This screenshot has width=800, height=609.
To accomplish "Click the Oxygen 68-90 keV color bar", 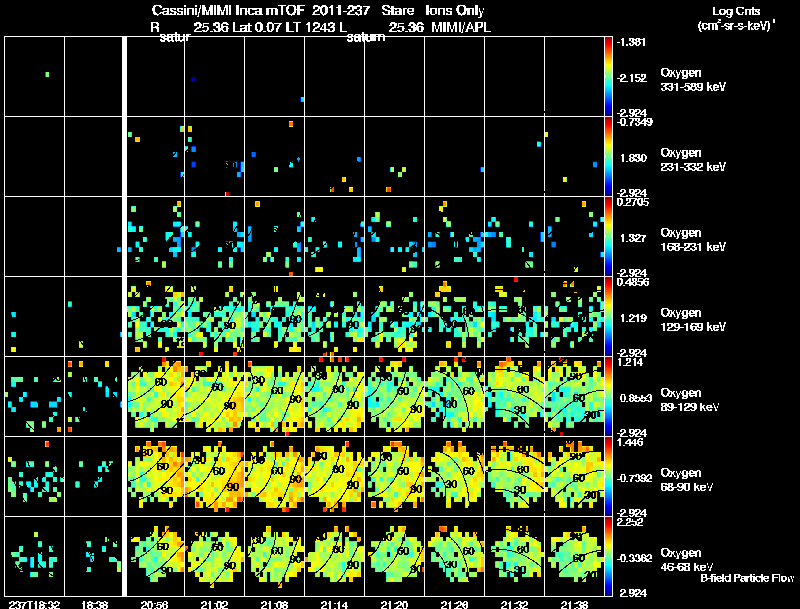I will pos(608,477).
